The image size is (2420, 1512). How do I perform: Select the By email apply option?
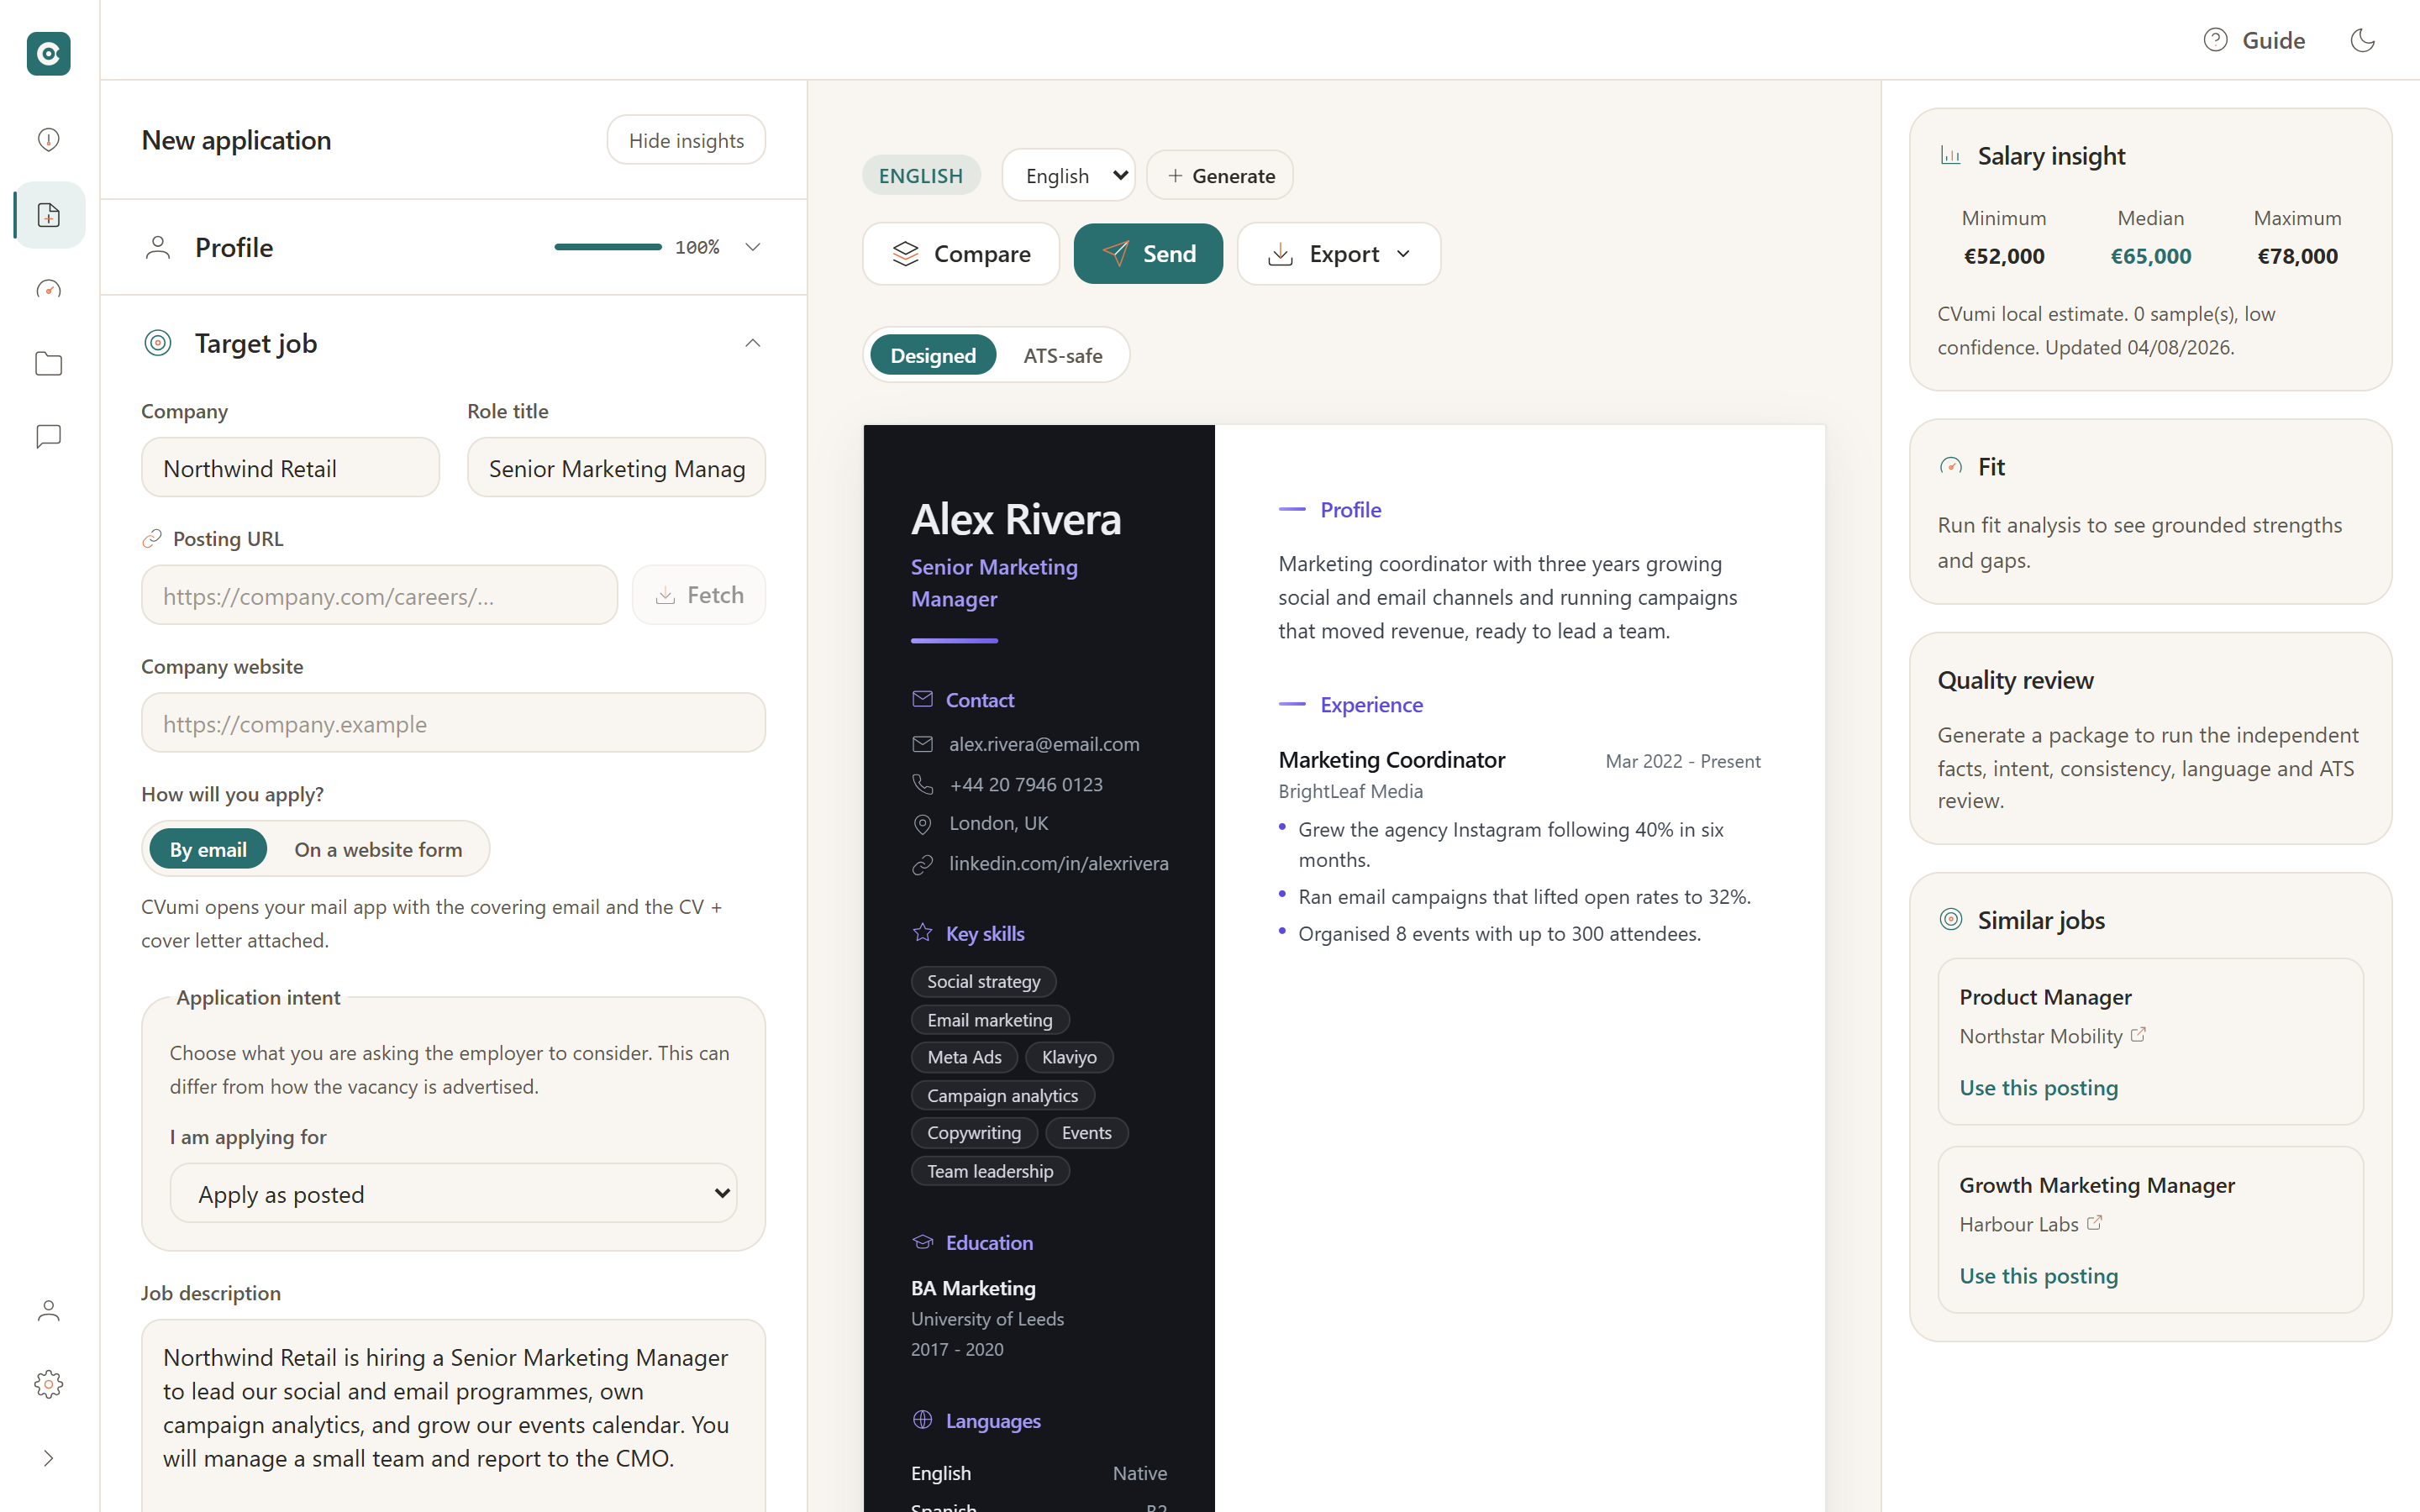click(208, 849)
